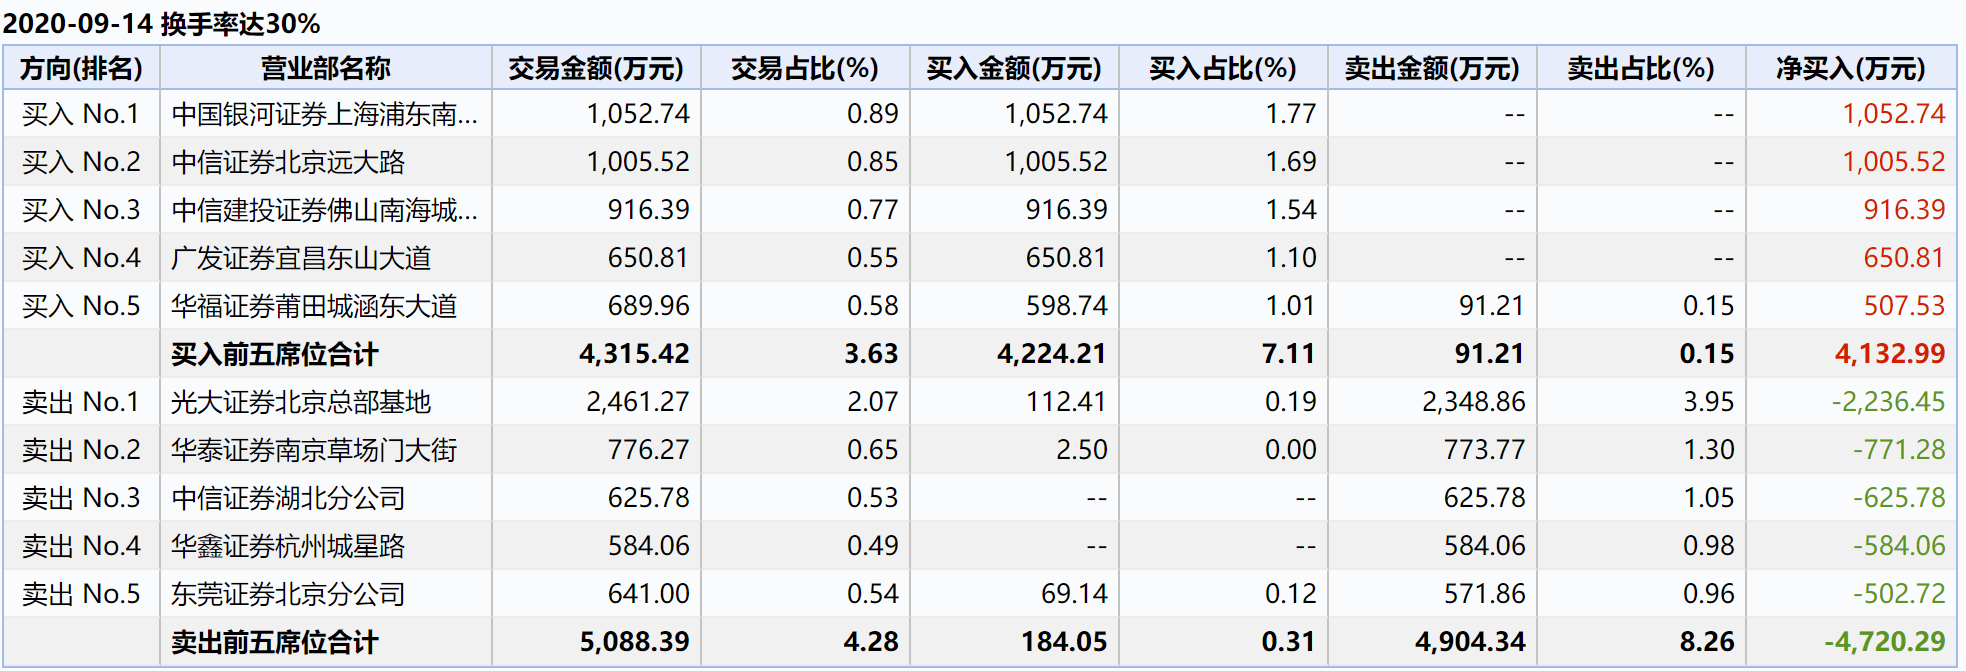Screen dimensions: 1966x671
Task: Click the 买入 No.5 rank cell
Action: [x=81, y=306]
